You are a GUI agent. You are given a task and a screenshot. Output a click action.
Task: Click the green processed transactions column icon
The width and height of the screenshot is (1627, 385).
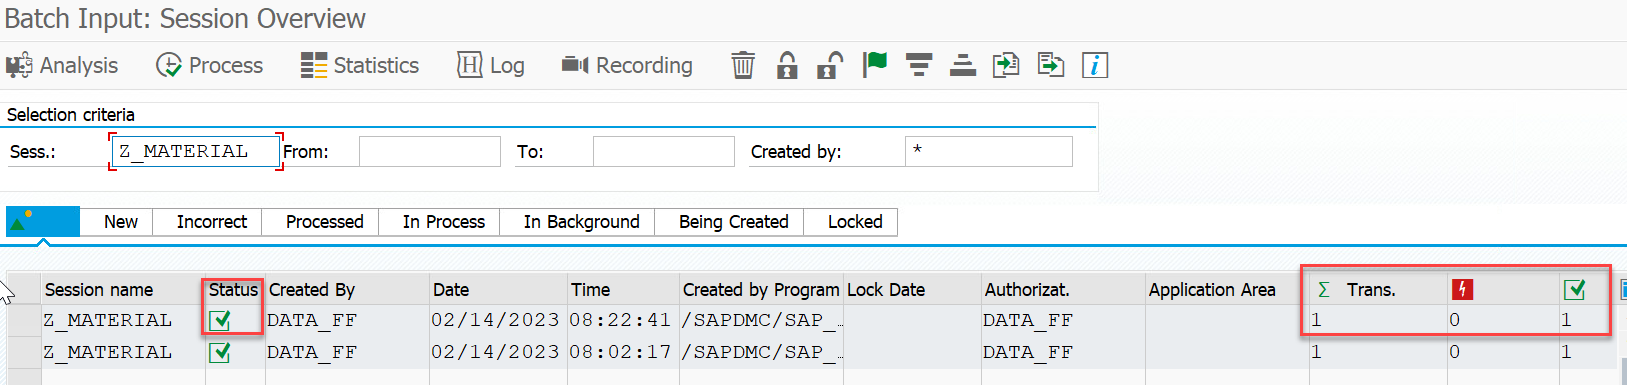point(1575,290)
